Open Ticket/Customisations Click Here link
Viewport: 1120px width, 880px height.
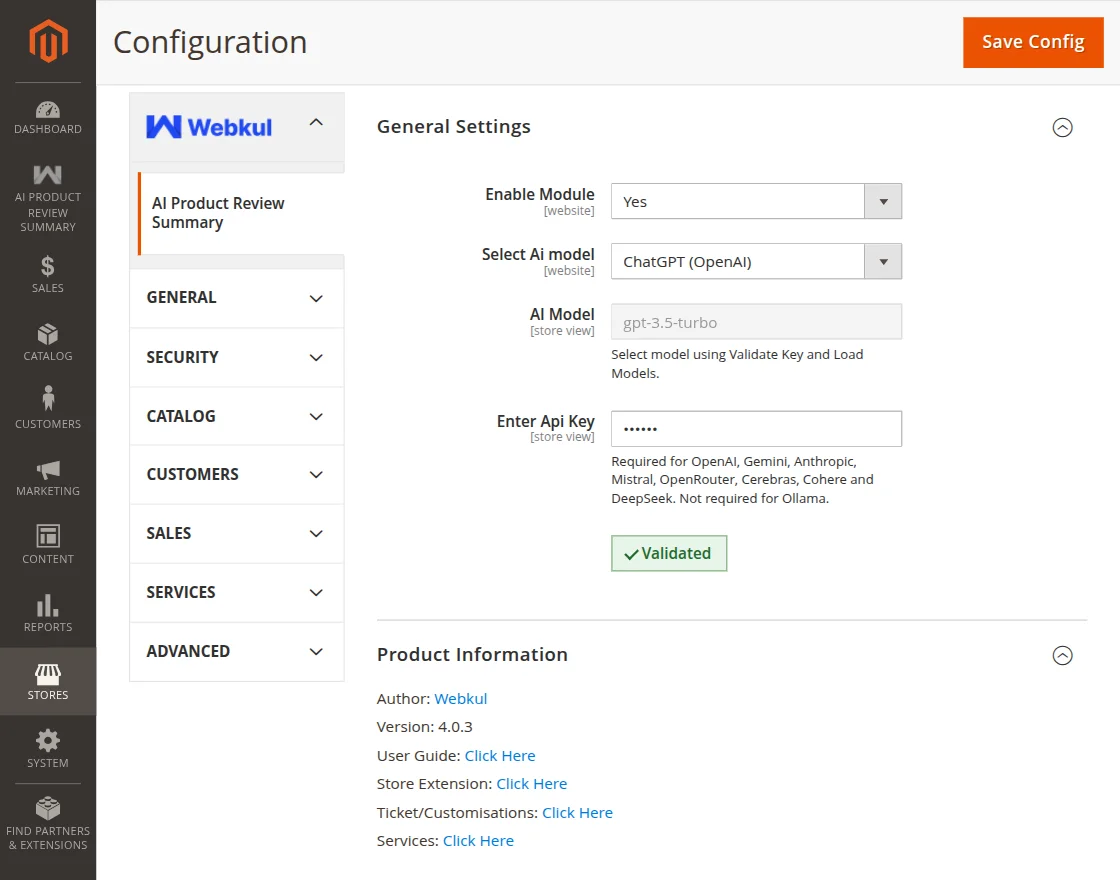(577, 813)
